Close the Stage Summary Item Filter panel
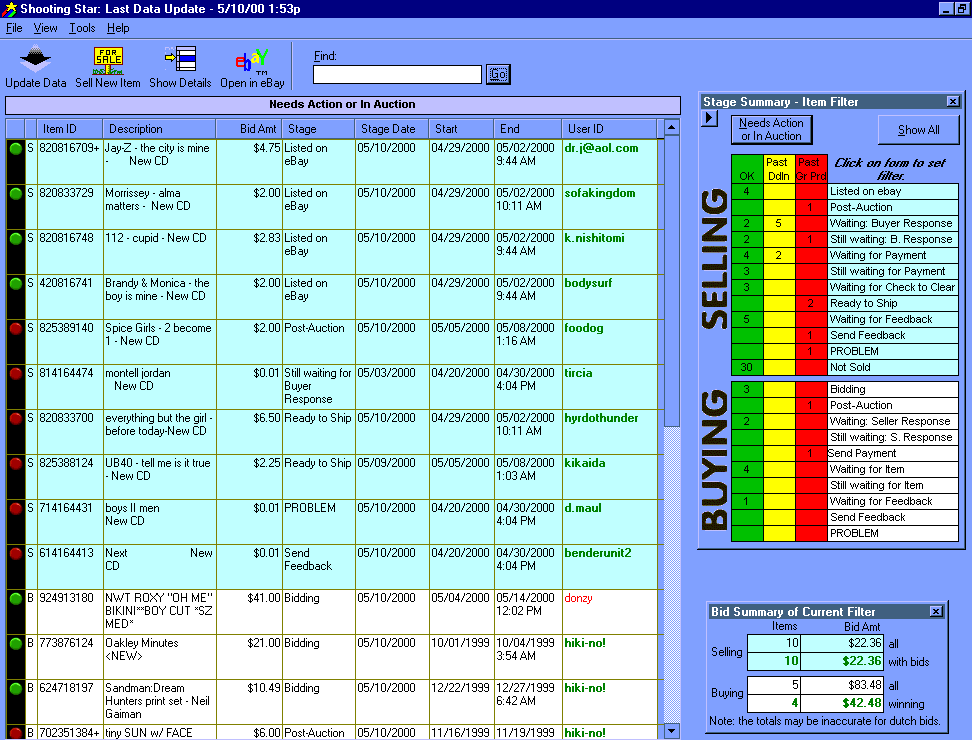This screenshot has width=972, height=740. (953, 102)
